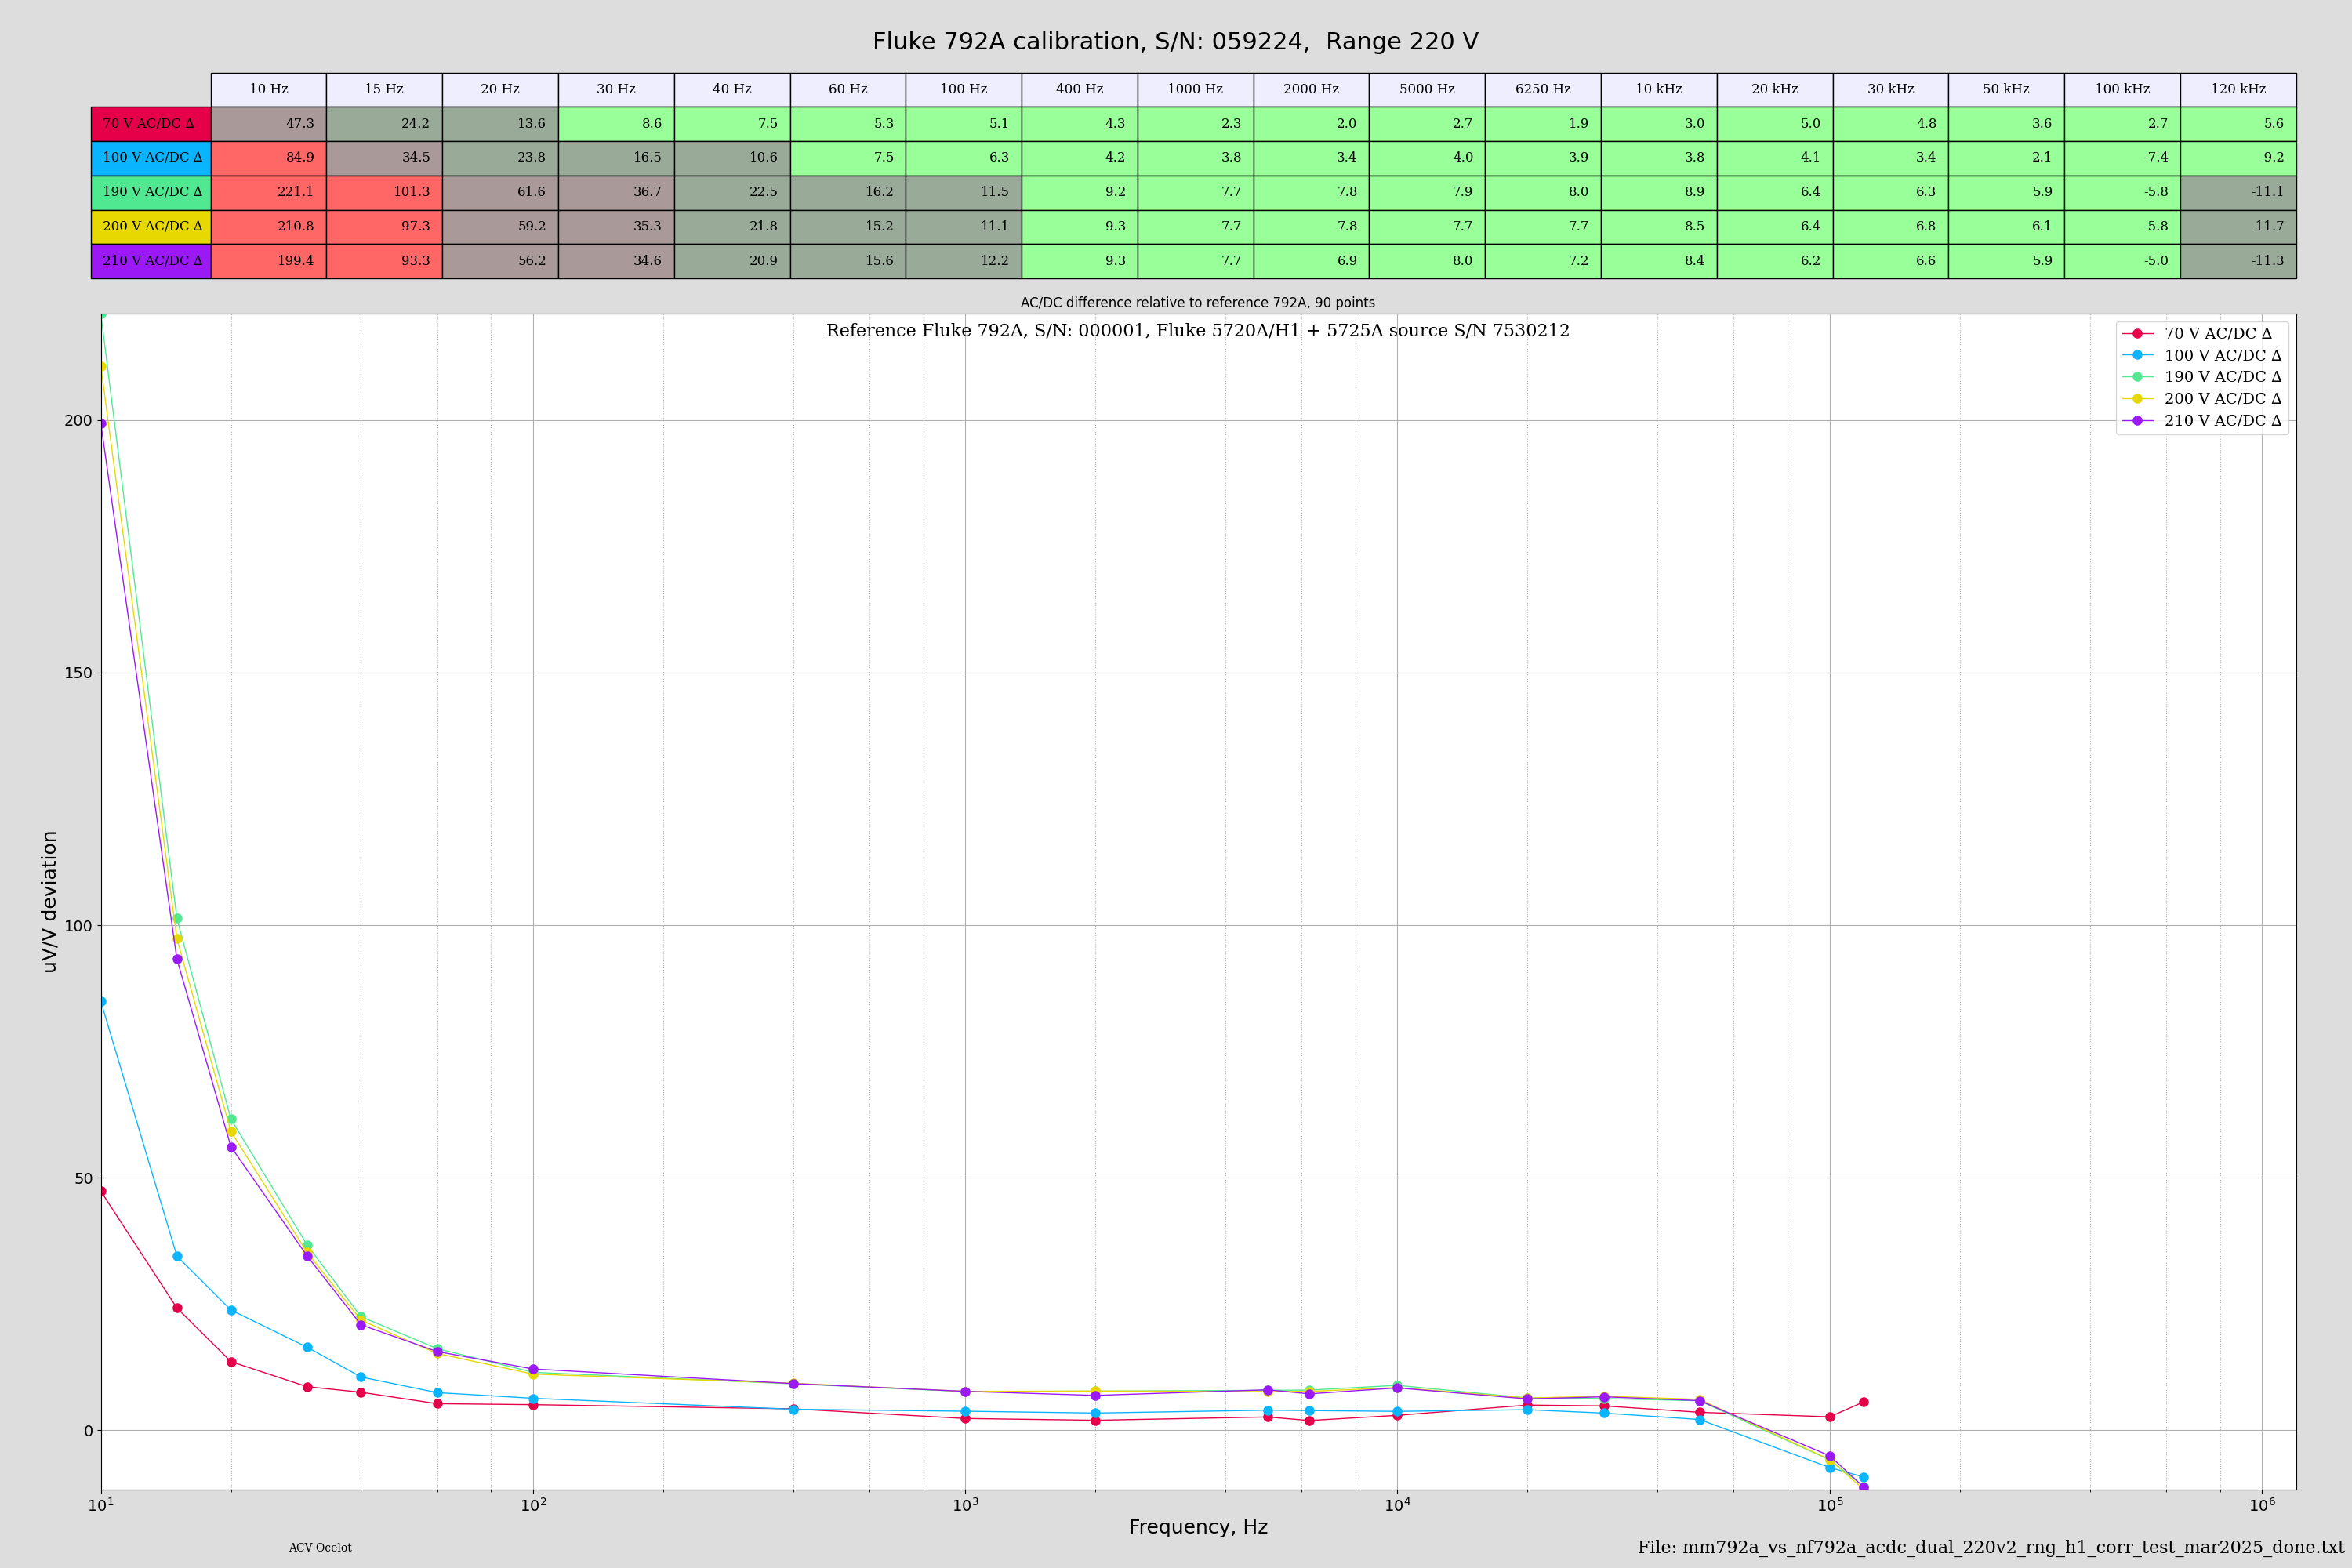Click the table cell showing 221.1

(269, 192)
